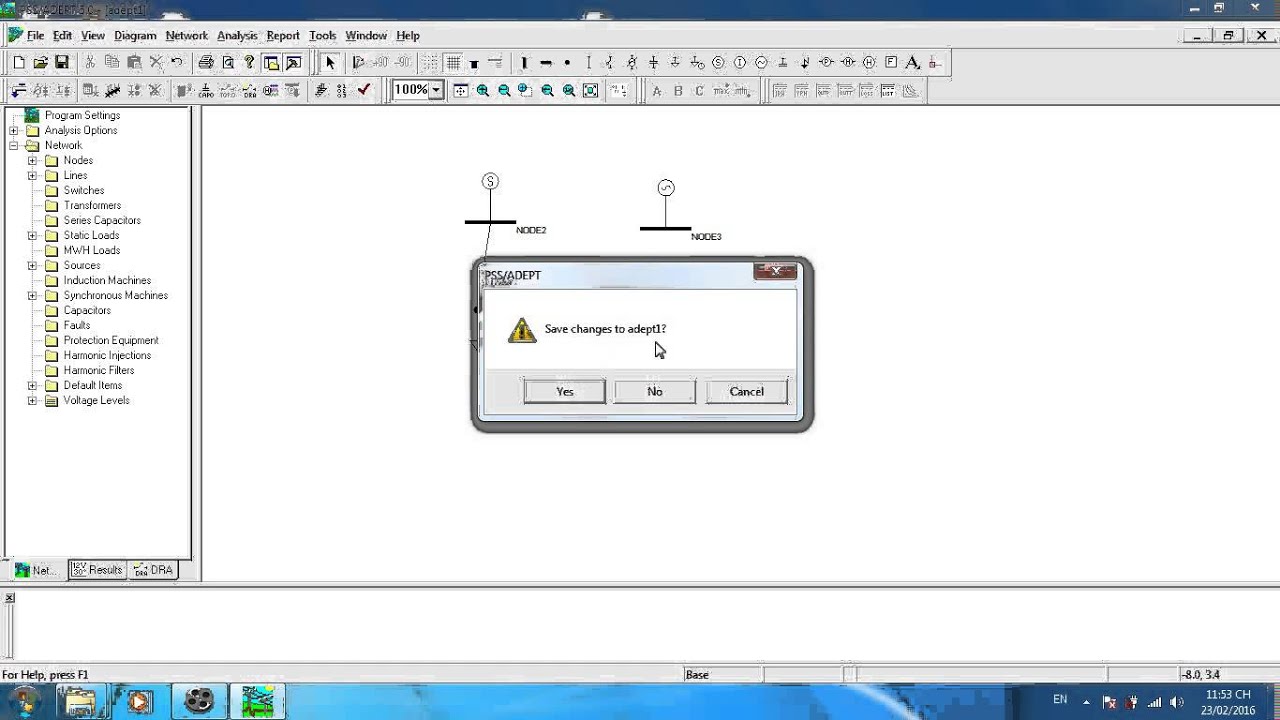This screenshot has width=1280, height=720.
Task: Open the Report menu
Action: coord(283,35)
